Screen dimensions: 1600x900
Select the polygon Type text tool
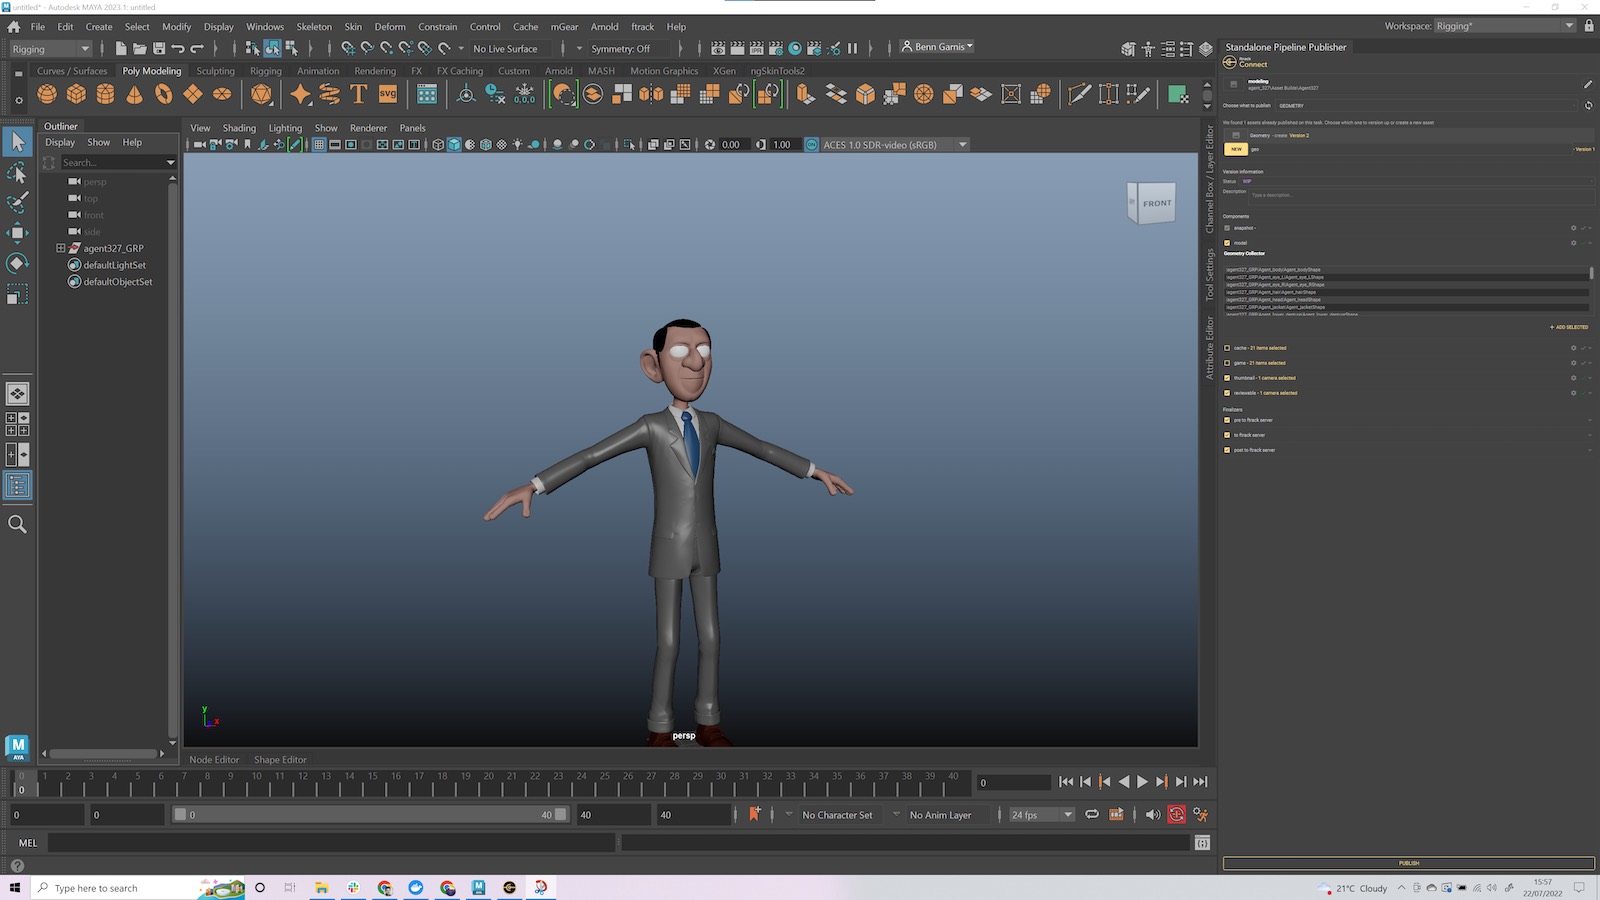[358, 94]
